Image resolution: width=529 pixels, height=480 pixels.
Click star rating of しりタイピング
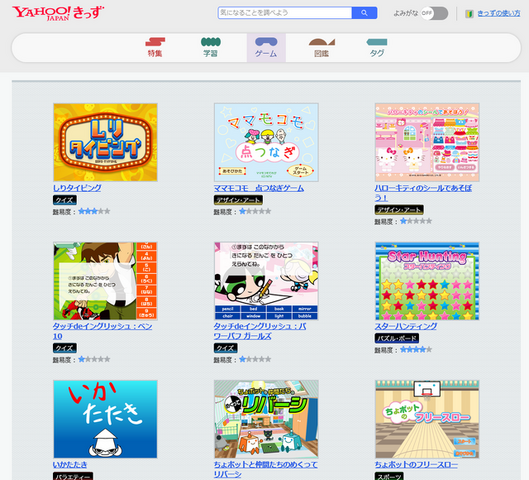click(94, 211)
